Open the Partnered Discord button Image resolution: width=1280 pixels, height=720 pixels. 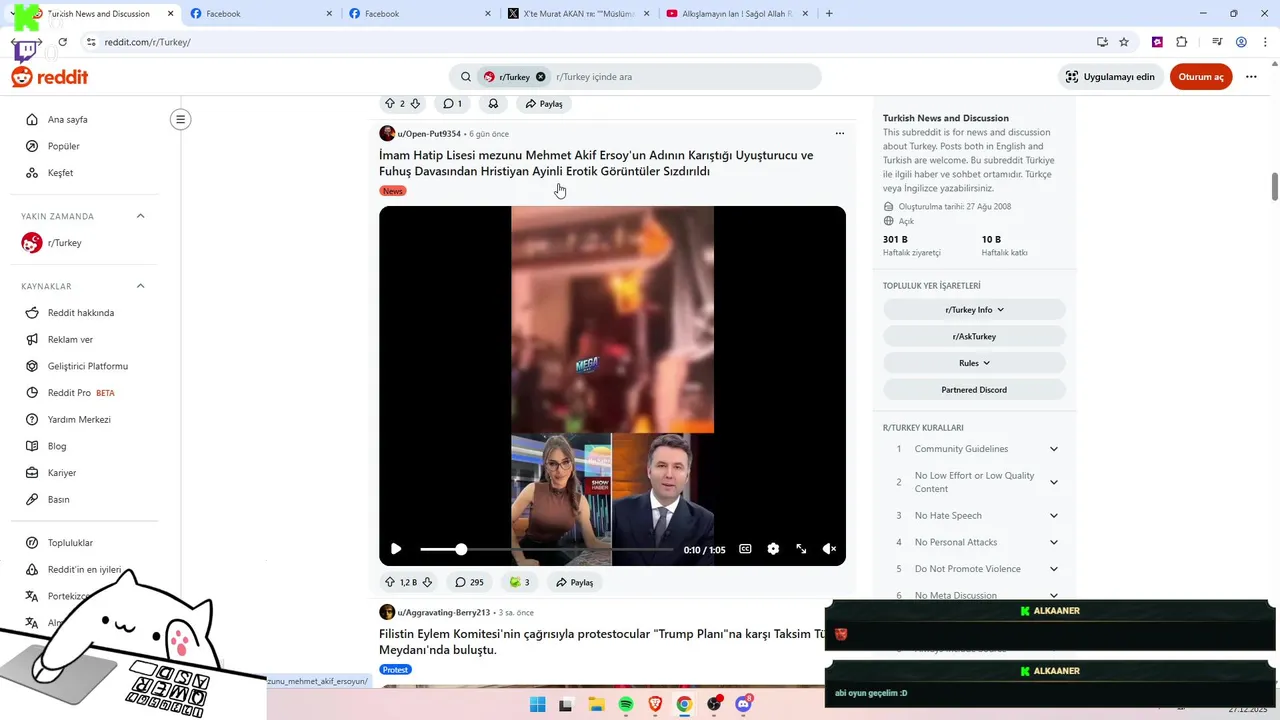pyautogui.click(x=974, y=390)
